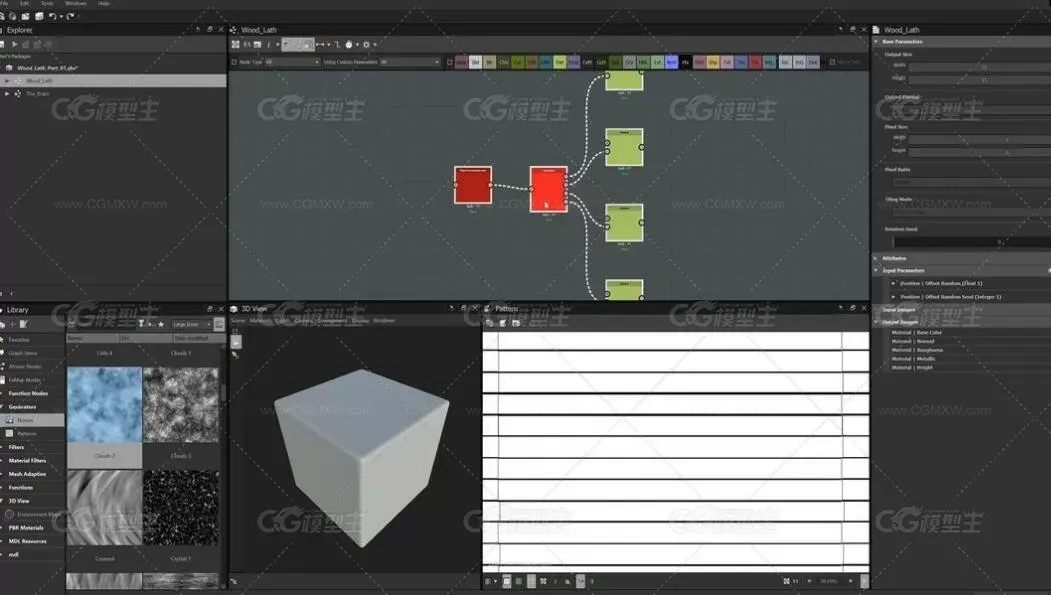This screenshot has width=1051, height=595.
Task: Click the Undo arrow in main toolbar
Action: point(52,16)
